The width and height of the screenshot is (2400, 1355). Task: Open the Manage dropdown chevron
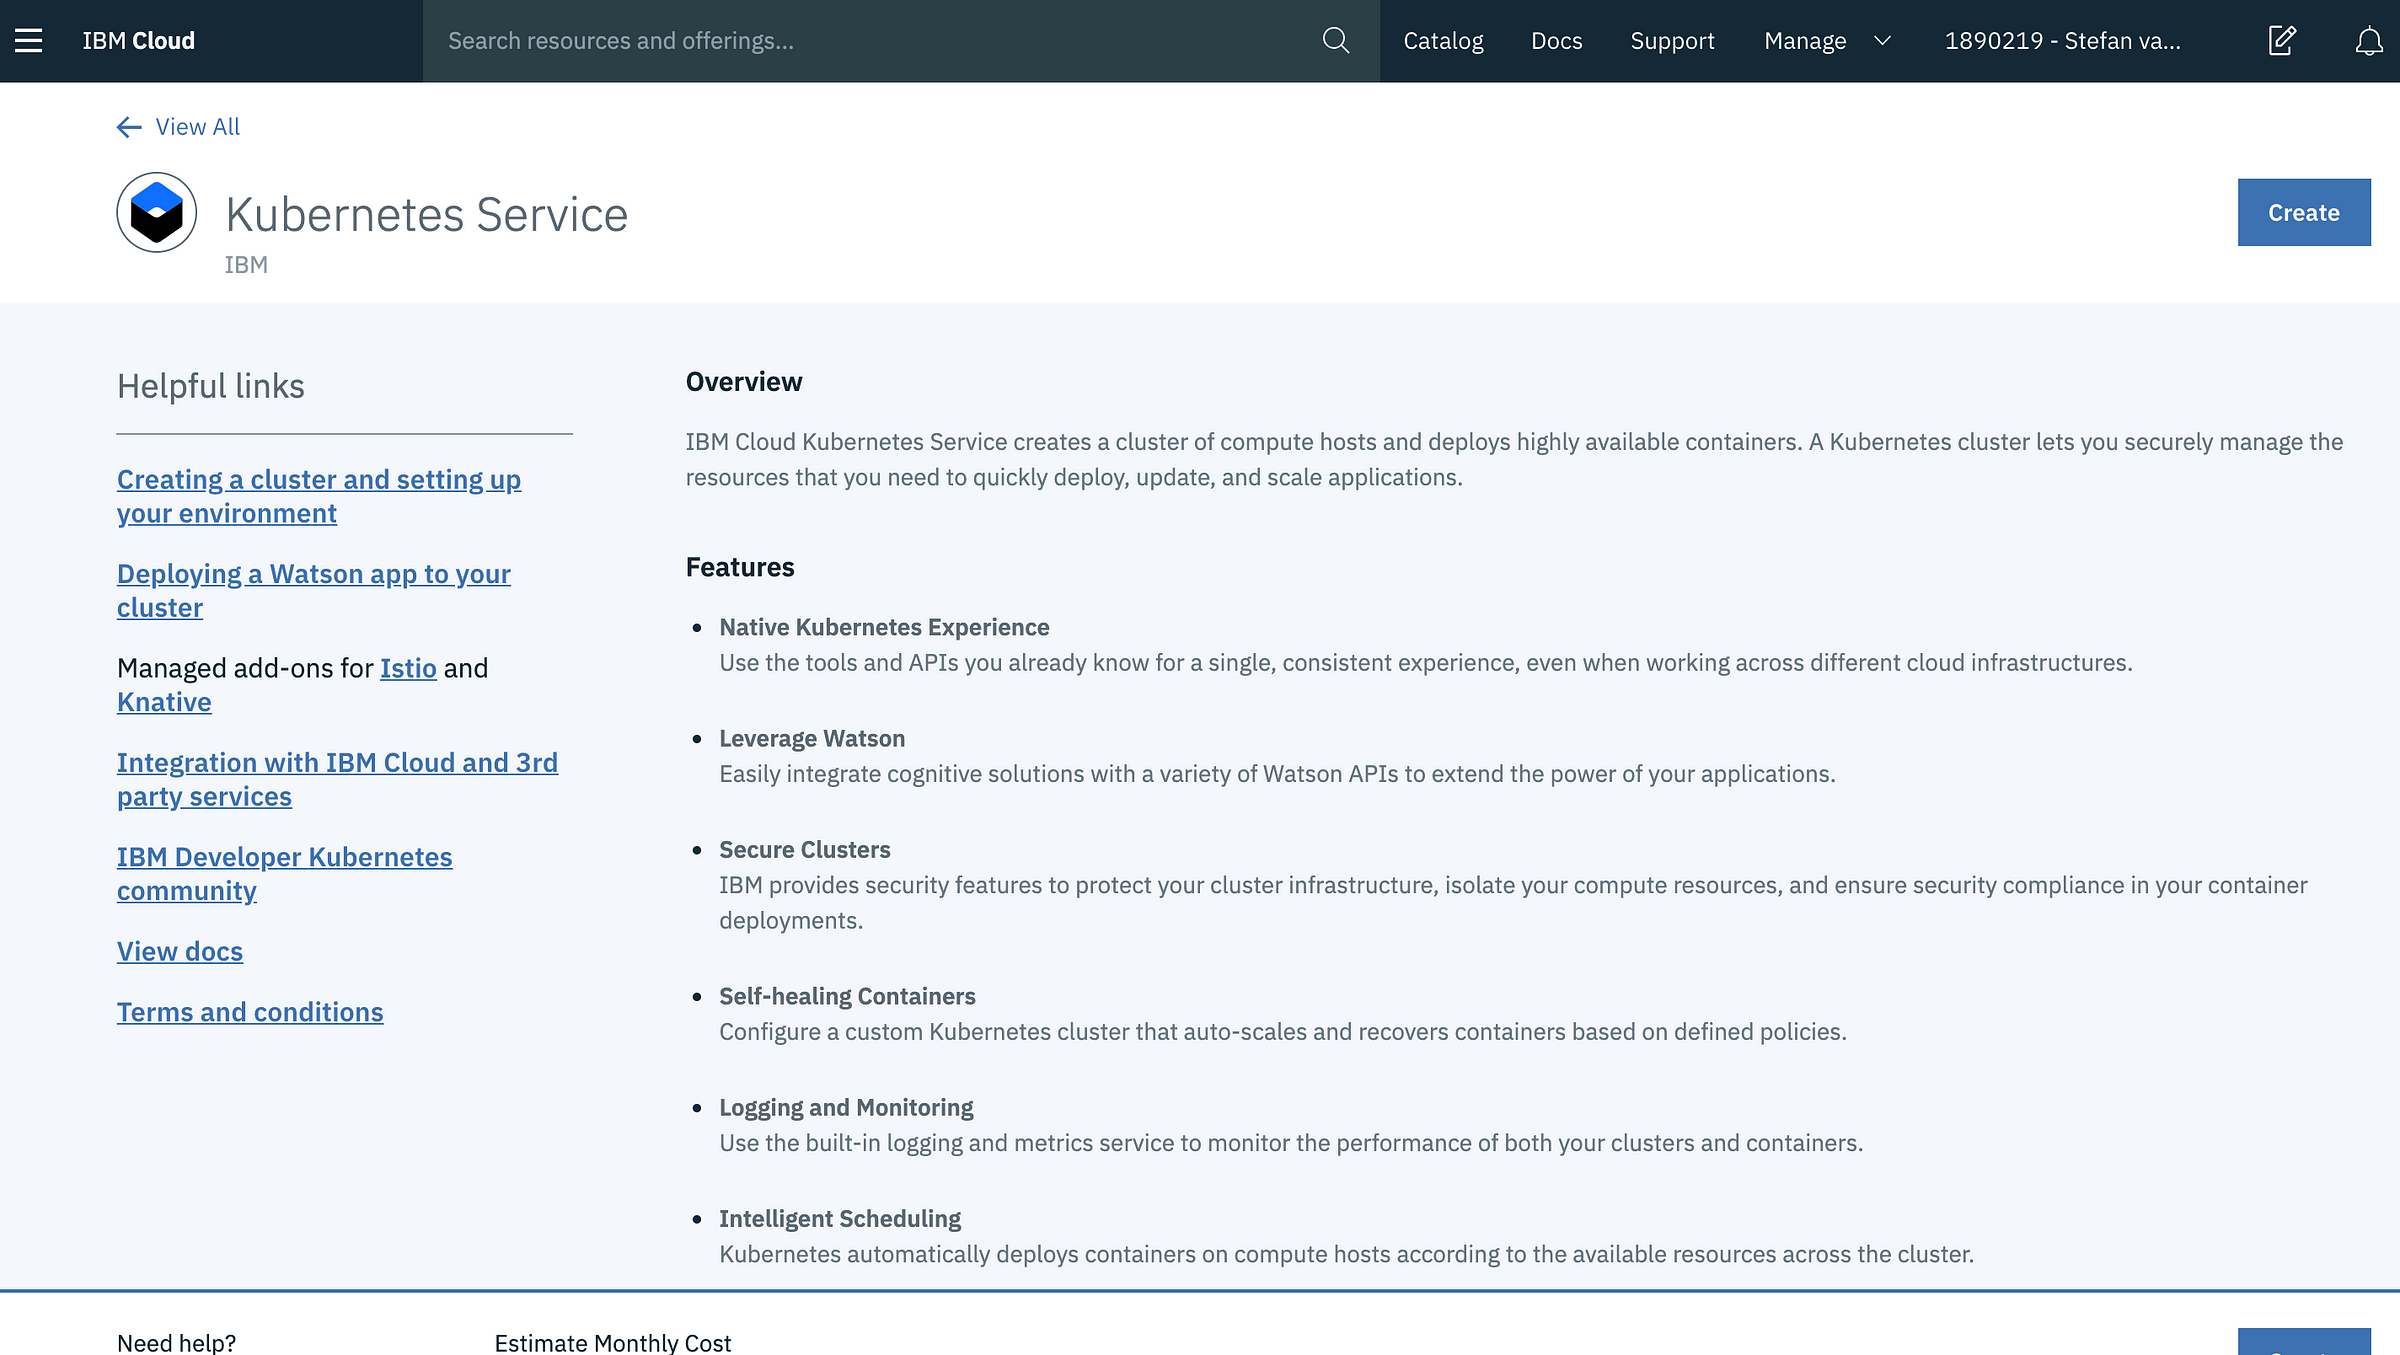click(x=1879, y=40)
